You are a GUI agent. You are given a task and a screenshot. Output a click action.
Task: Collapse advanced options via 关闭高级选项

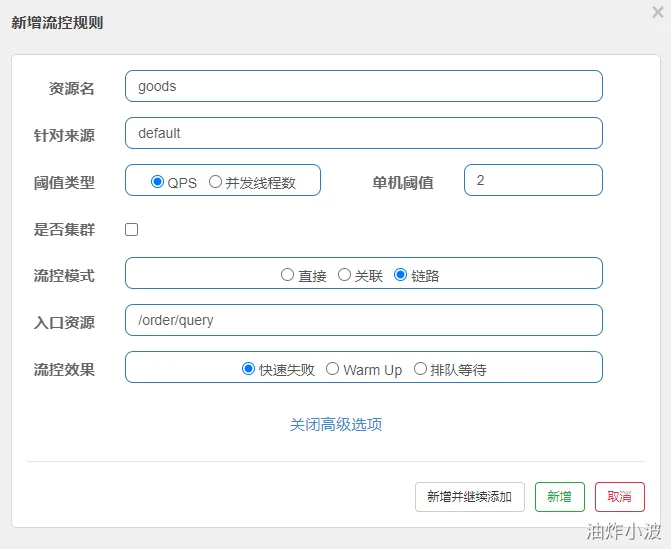coord(336,424)
